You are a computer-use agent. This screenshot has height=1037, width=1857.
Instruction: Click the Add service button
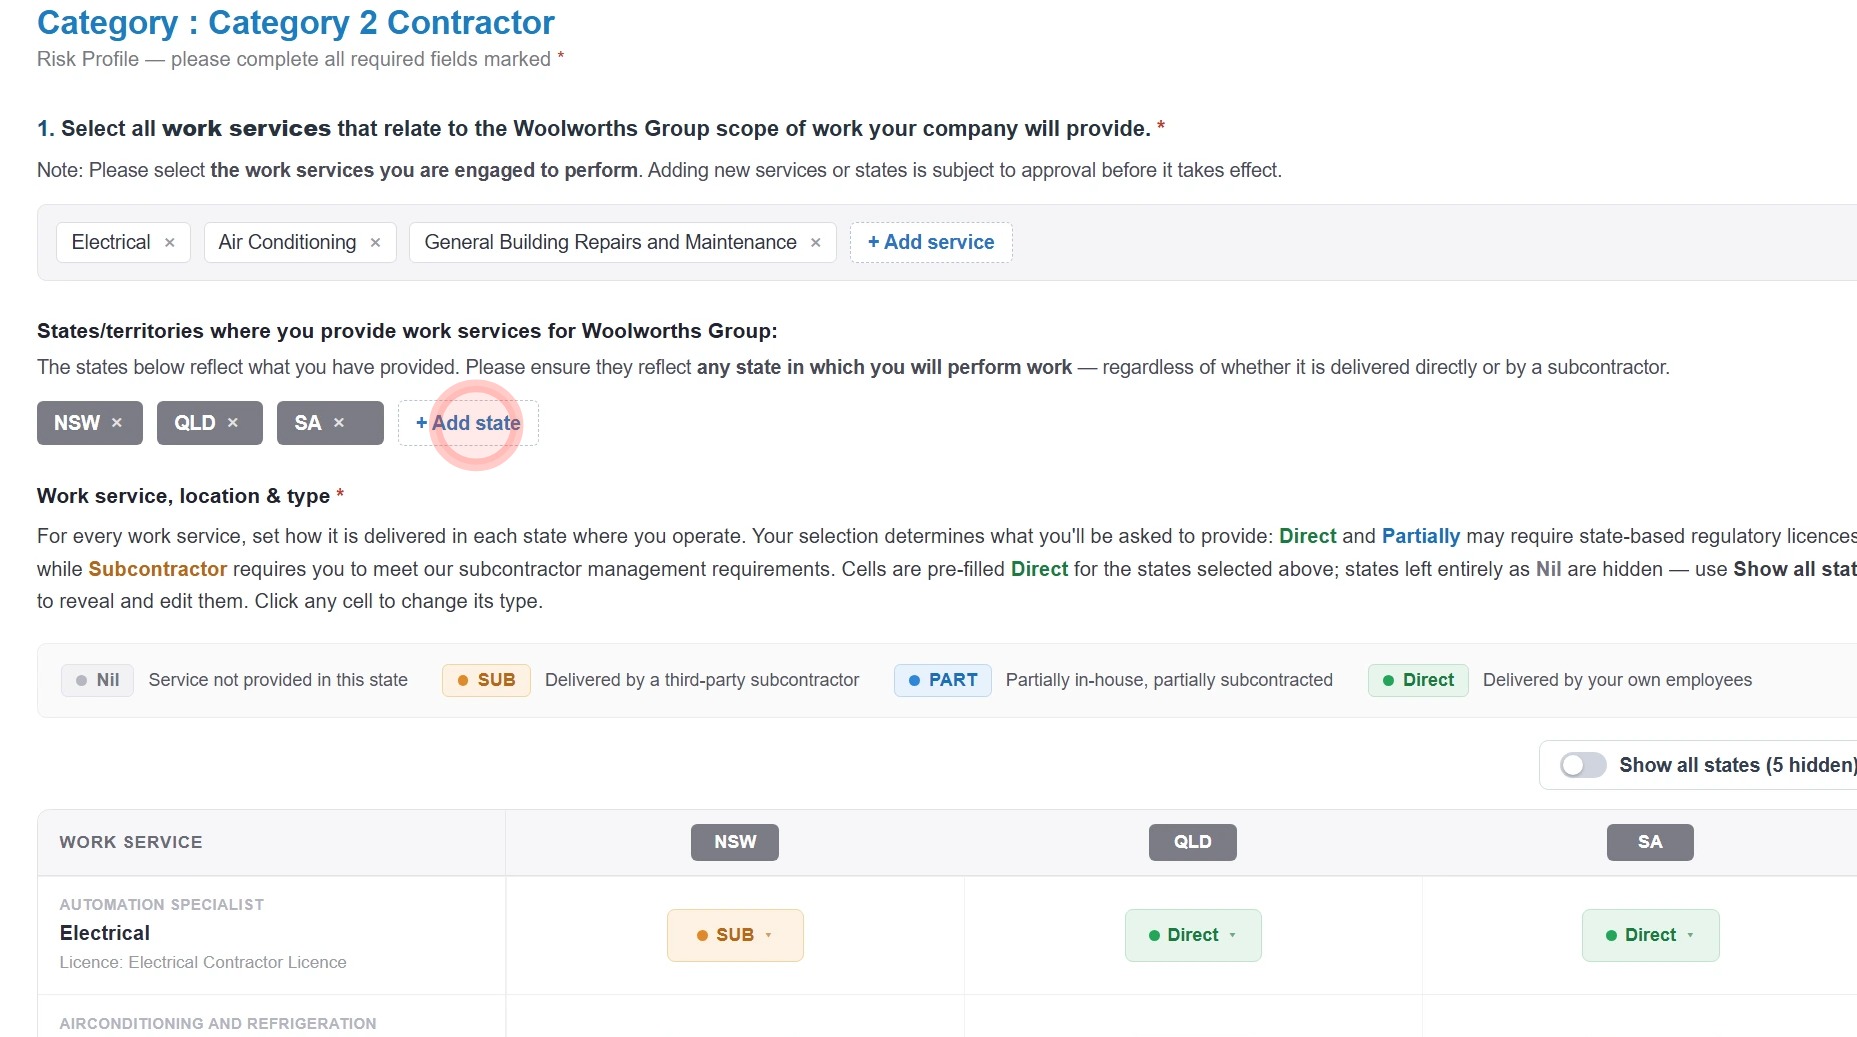[931, 242]
